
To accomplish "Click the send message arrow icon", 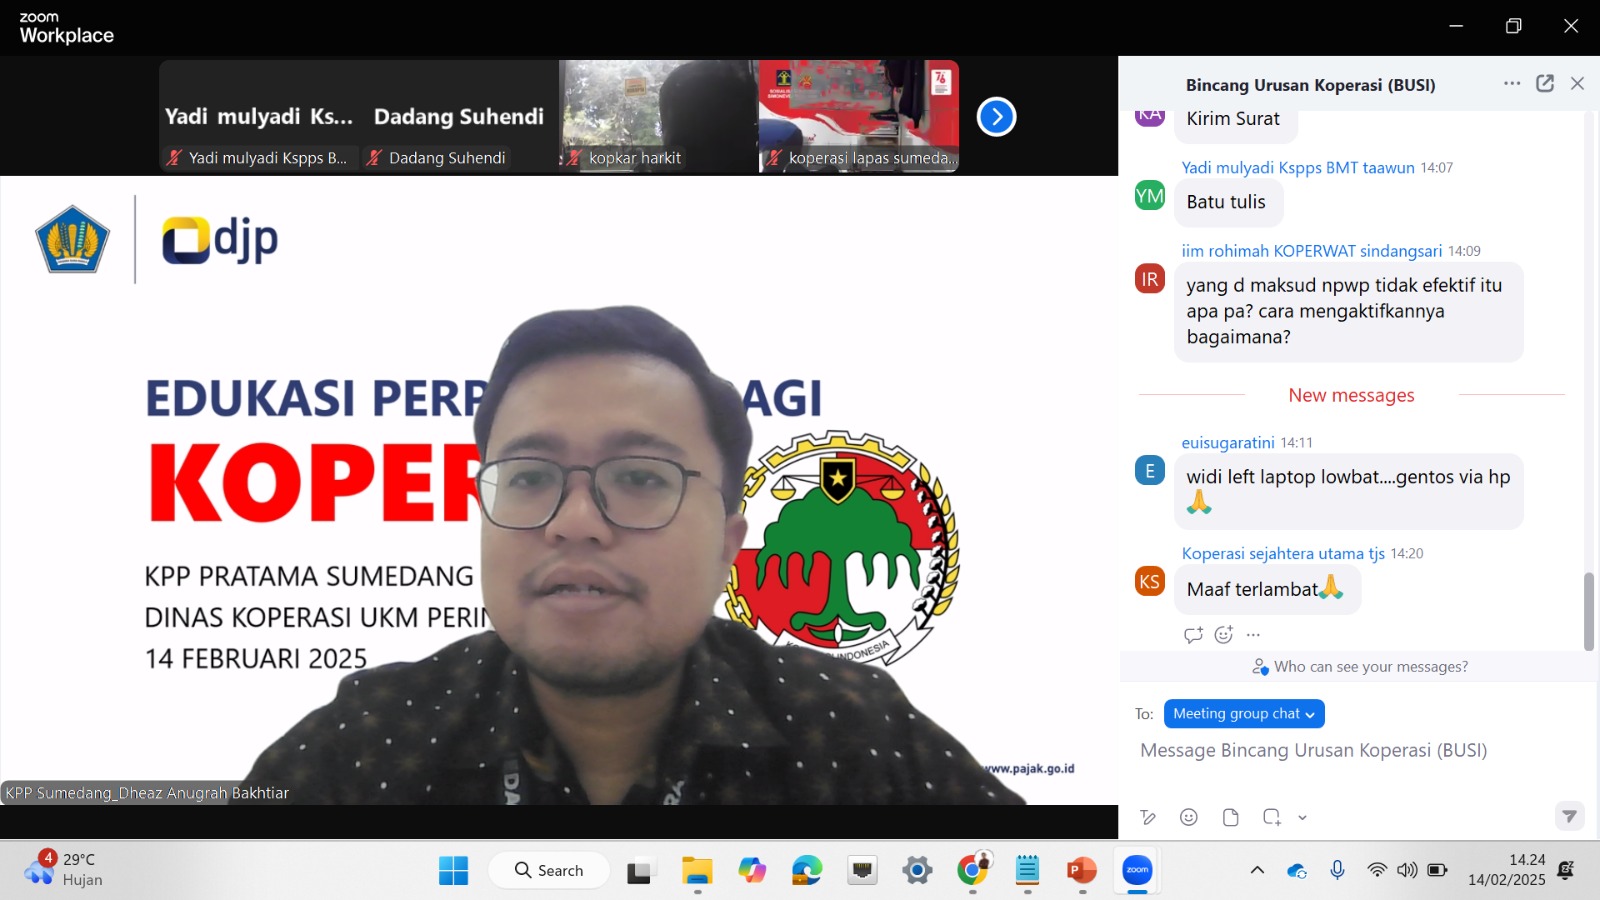I will [x=1569, y=816].
